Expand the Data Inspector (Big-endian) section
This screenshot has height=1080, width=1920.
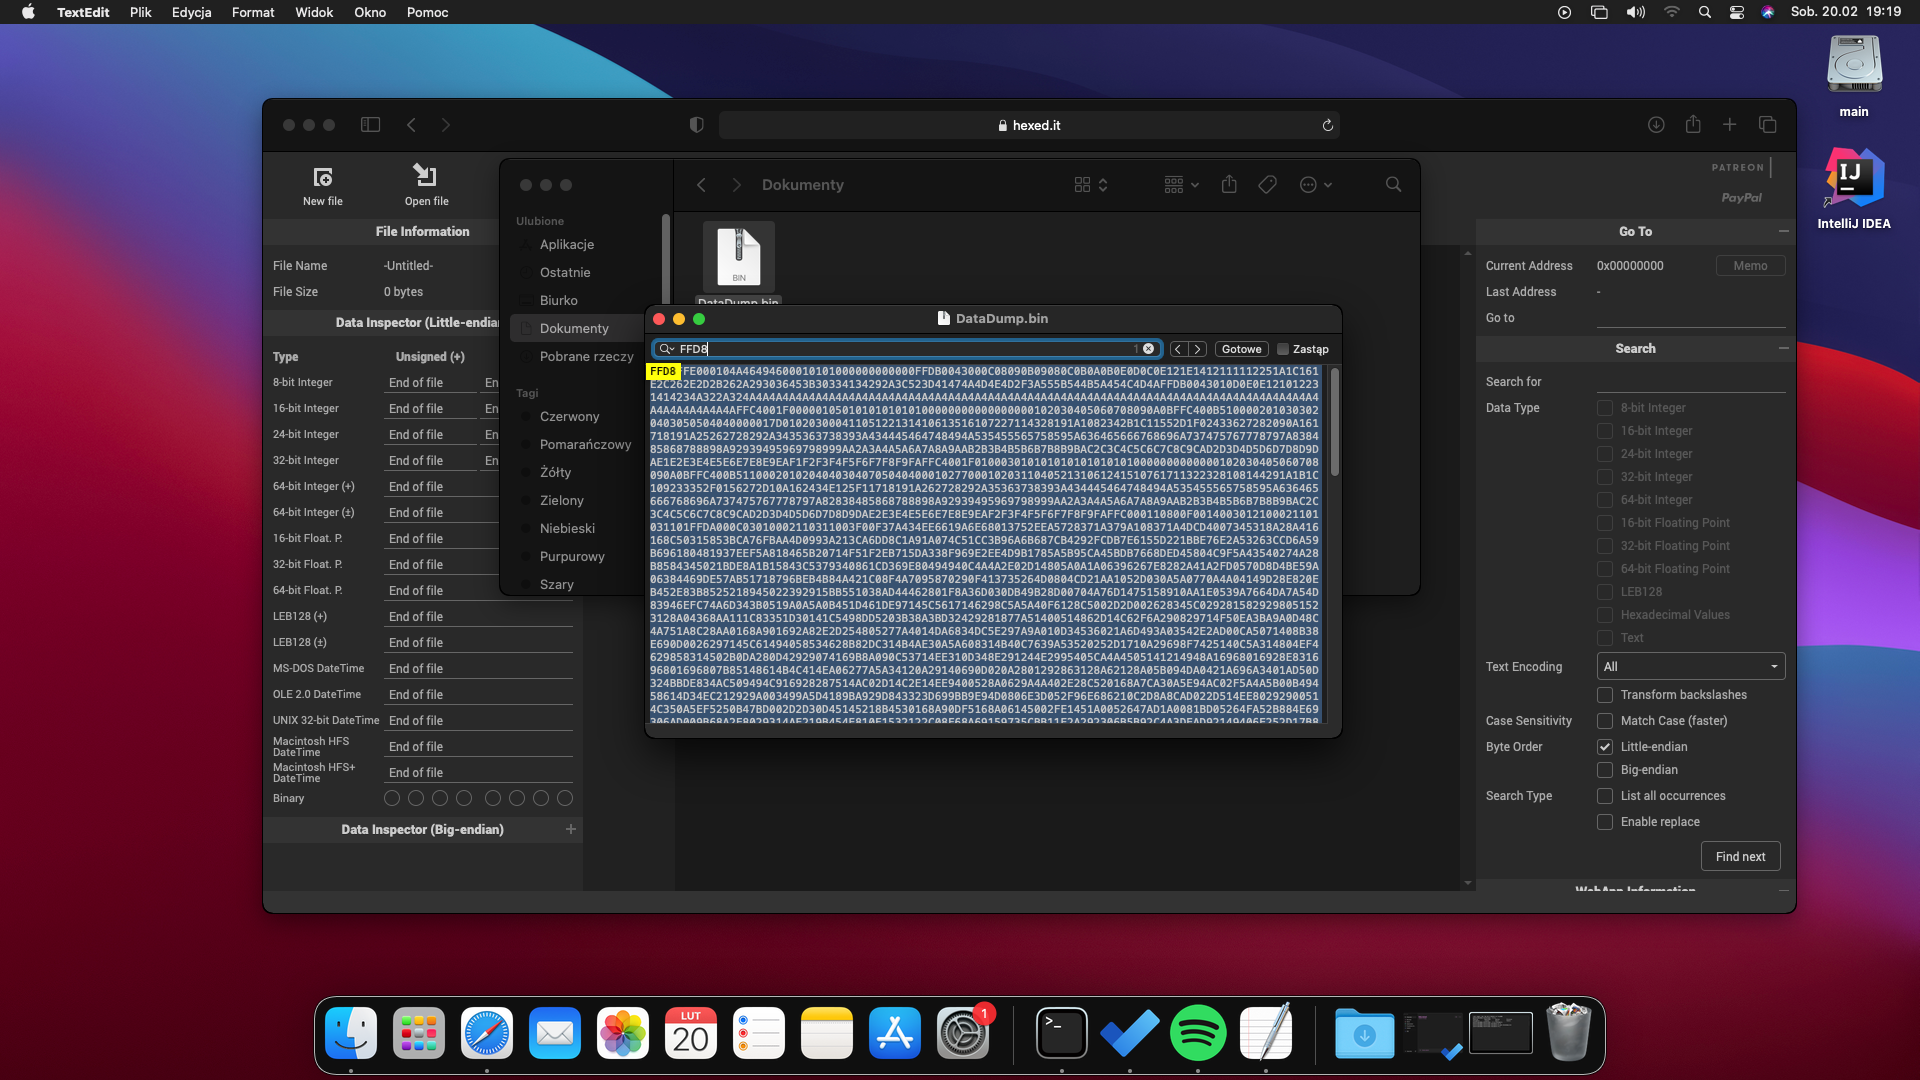click(571, 829)
